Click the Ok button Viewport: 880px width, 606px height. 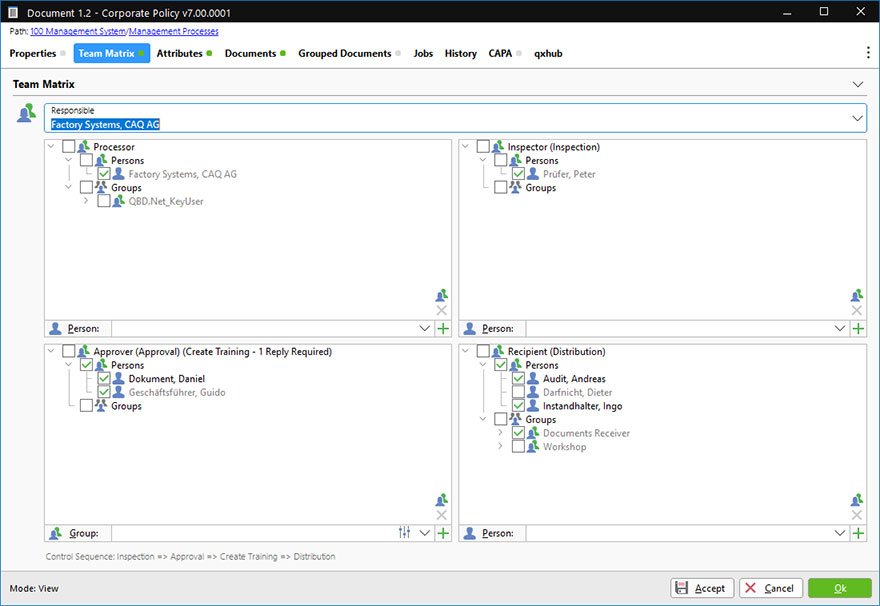click(x=838, y=588)
